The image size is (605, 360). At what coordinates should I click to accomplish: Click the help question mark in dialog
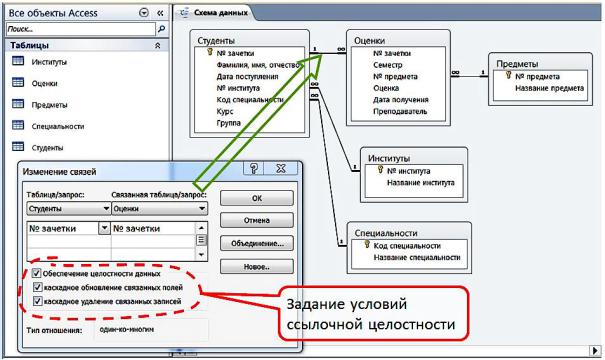coord(253,169)
